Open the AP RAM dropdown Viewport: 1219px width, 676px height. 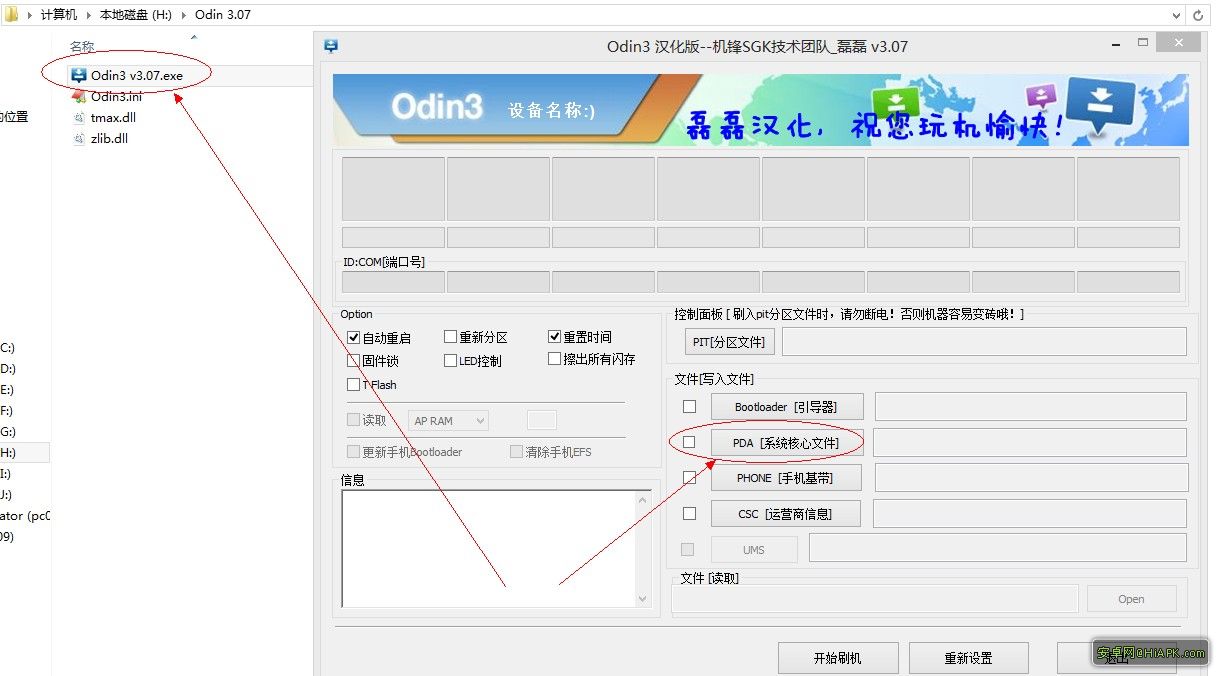[x=448, y=421]
